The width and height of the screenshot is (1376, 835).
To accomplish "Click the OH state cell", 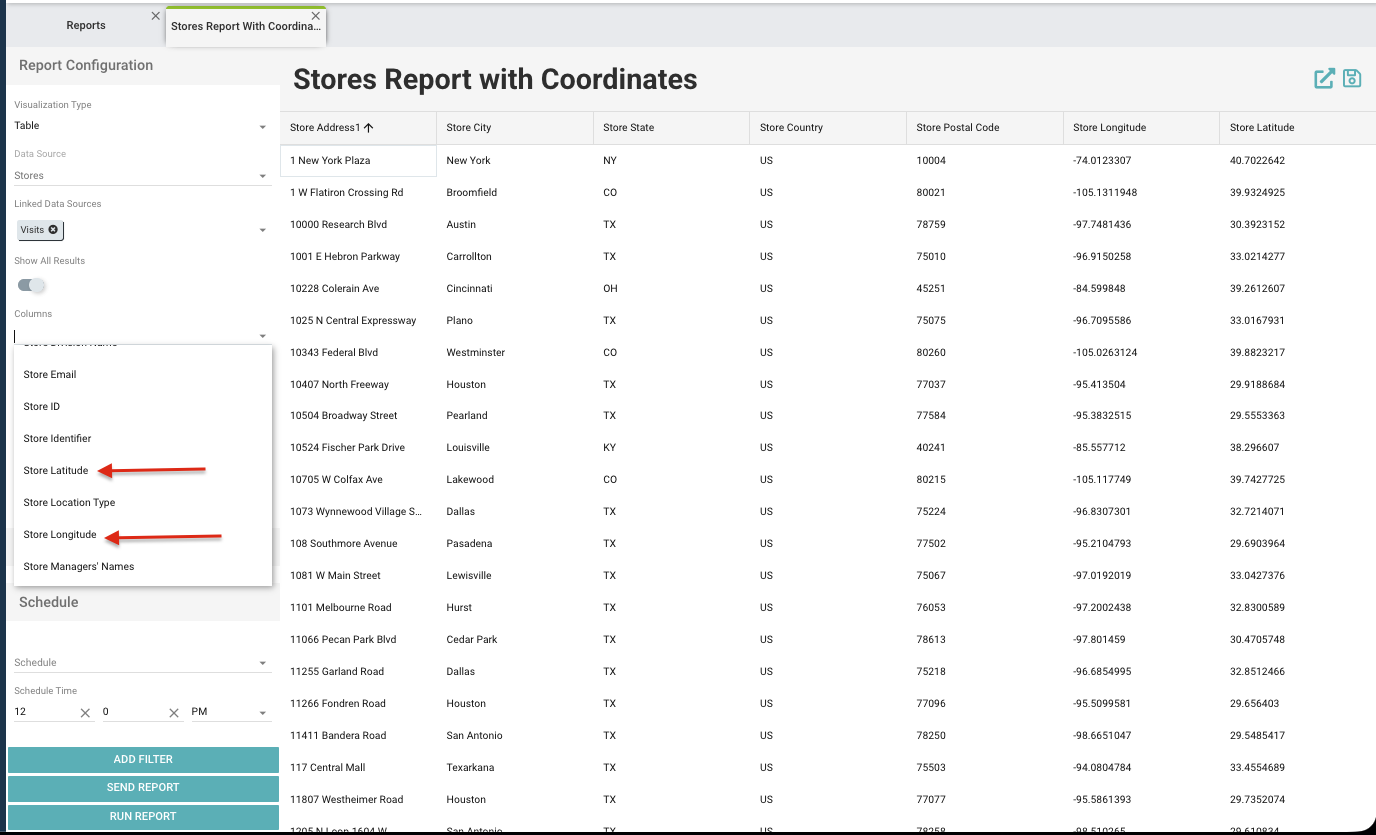I will coord(672,289).
